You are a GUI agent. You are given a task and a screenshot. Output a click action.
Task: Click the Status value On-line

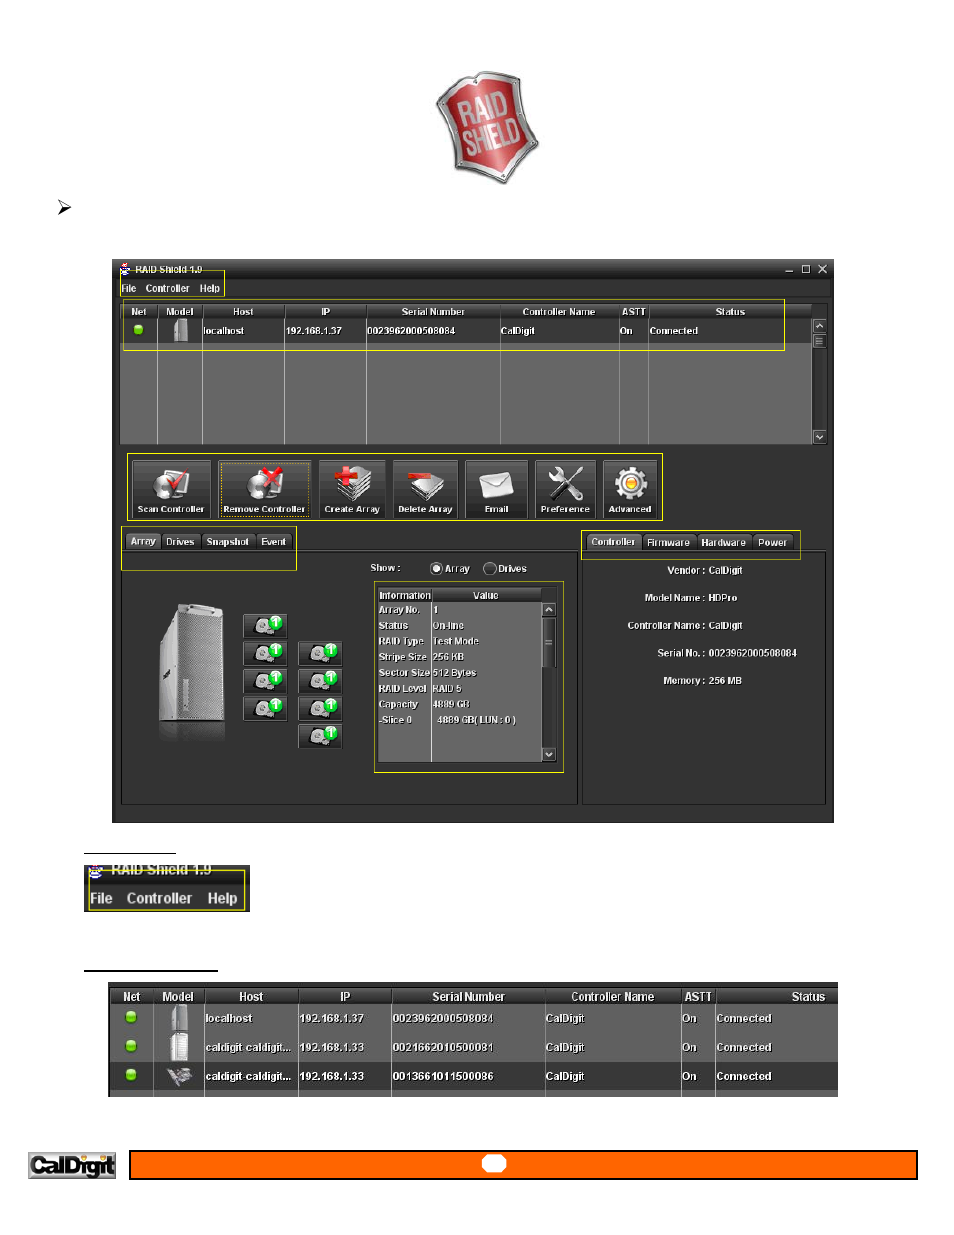click(x=448, y=625)
